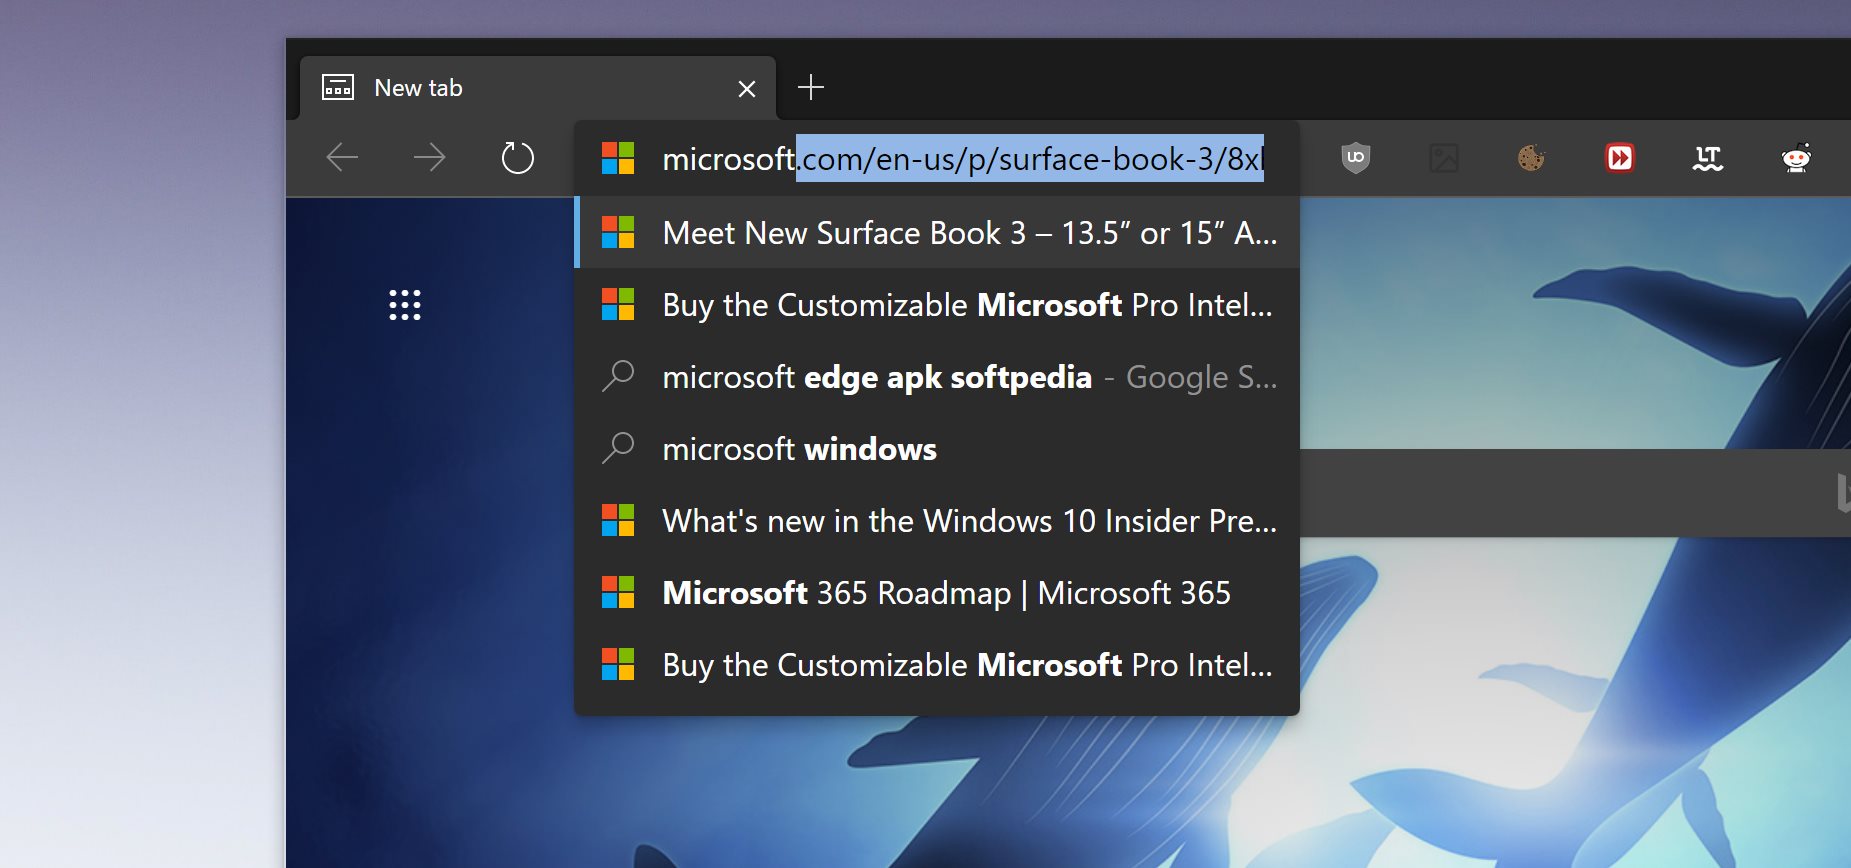Close the New tab tab
This screenshot has width=1851, height=868.
point(746,89)
